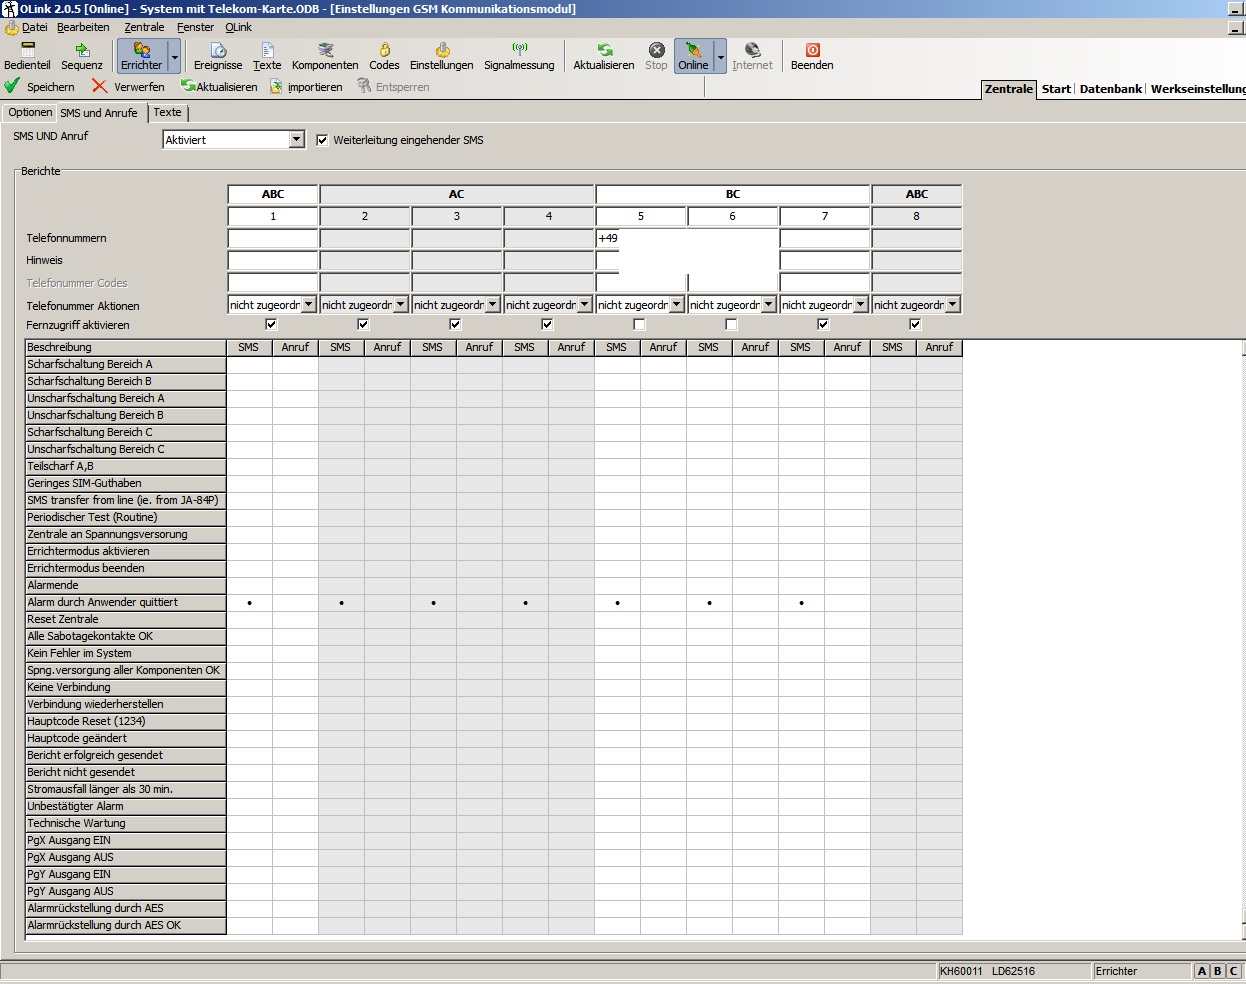Click the green Speichern checkmark
The height and width of the screenshot is (984, 1246).
[x=13, y=87]
